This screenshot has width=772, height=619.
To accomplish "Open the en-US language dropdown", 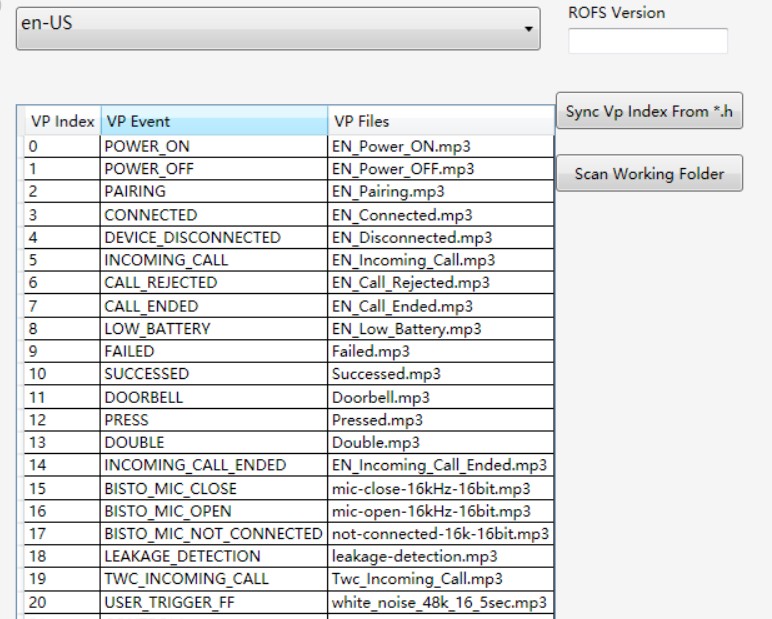I will (x=278, y=27).
